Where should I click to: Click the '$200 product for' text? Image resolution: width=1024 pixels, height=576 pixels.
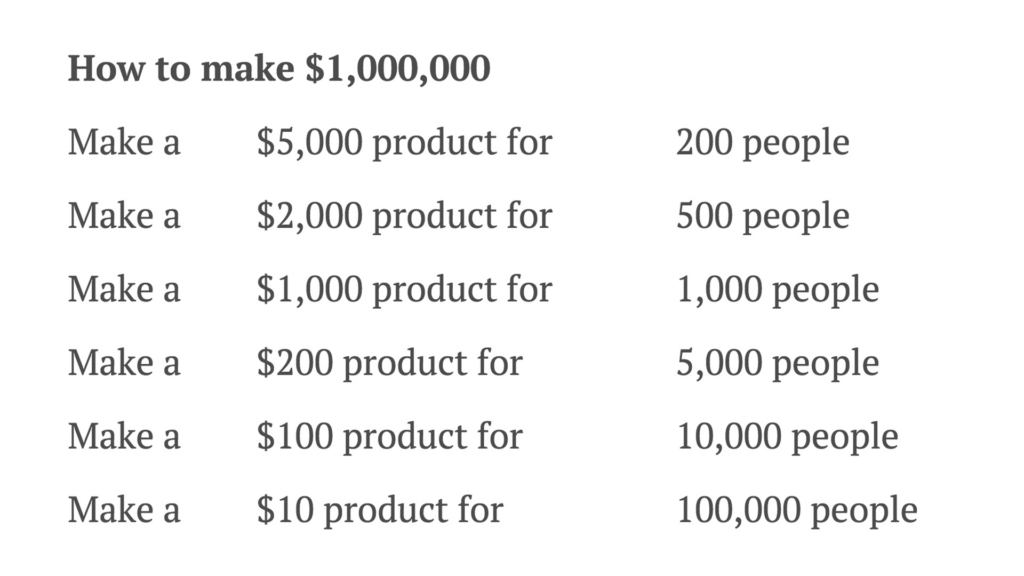click(390, 363)
